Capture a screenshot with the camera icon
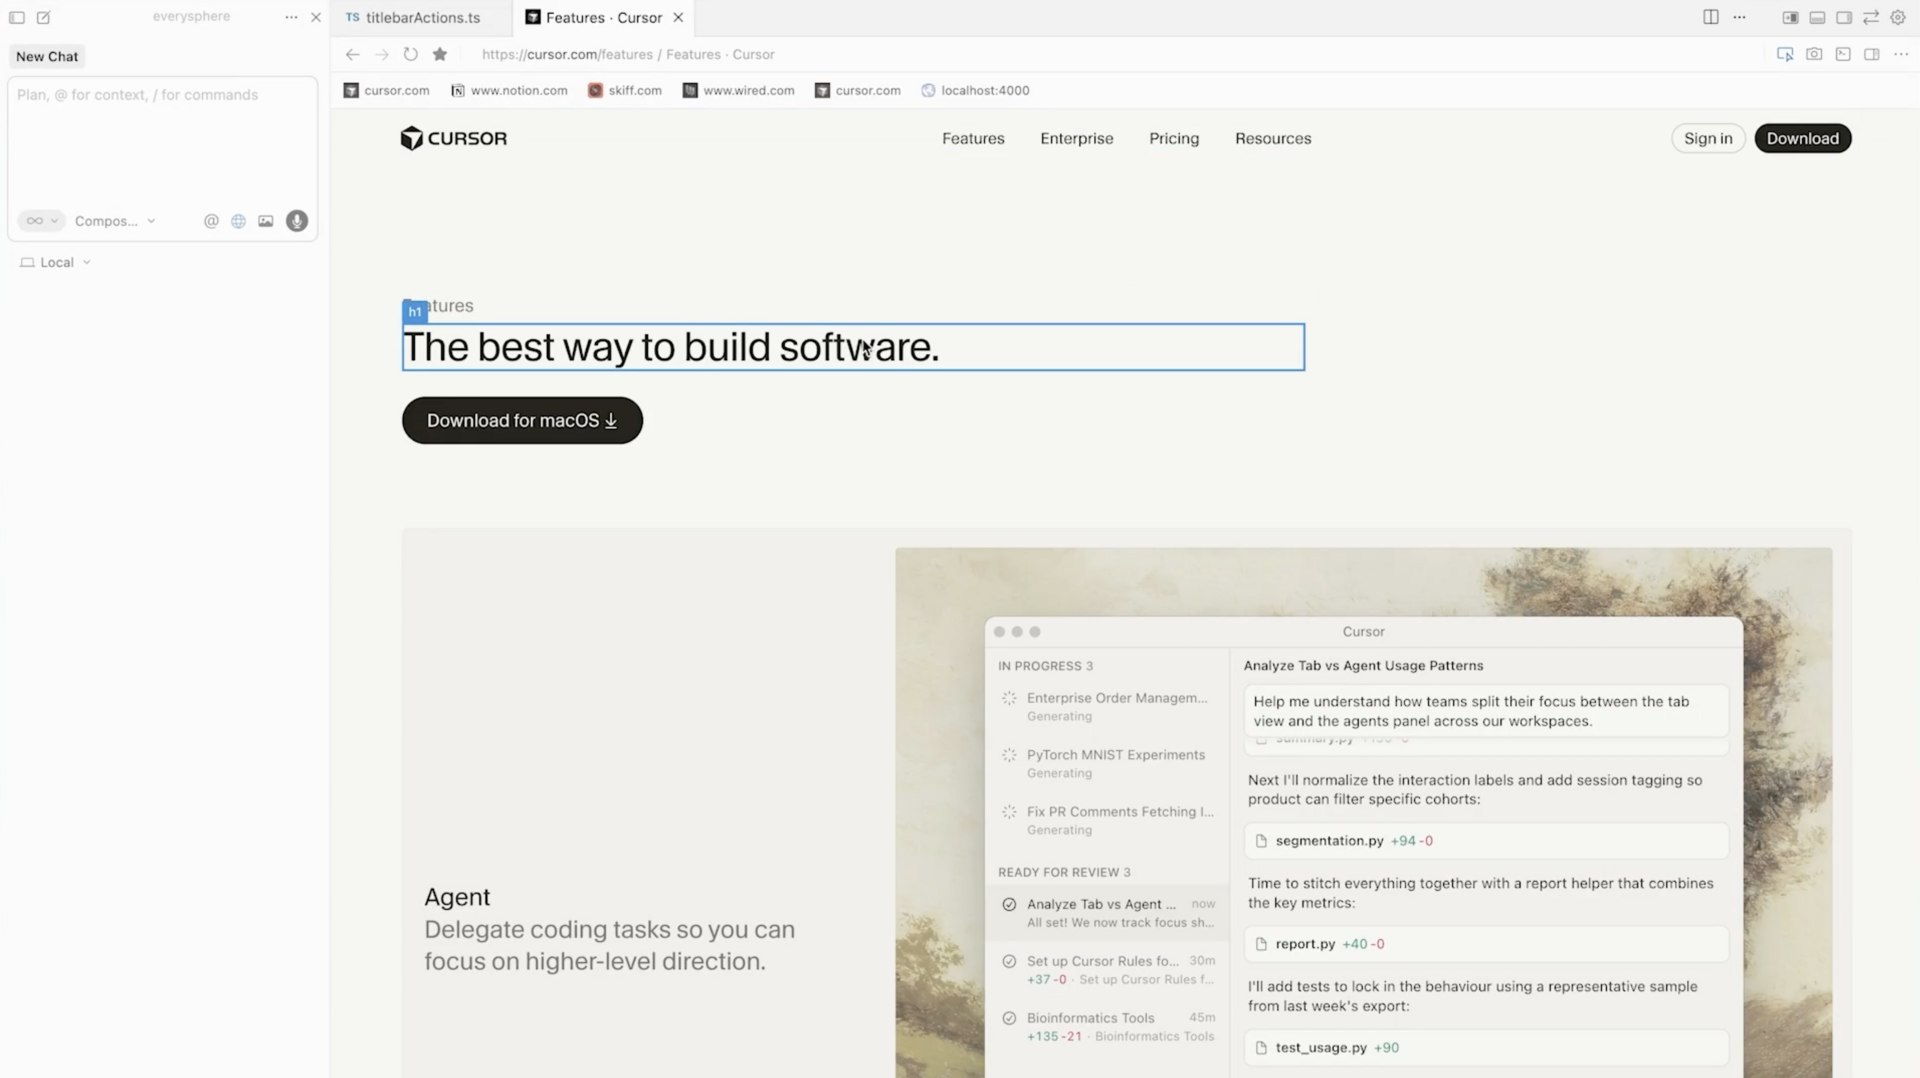 (1815, 54)
